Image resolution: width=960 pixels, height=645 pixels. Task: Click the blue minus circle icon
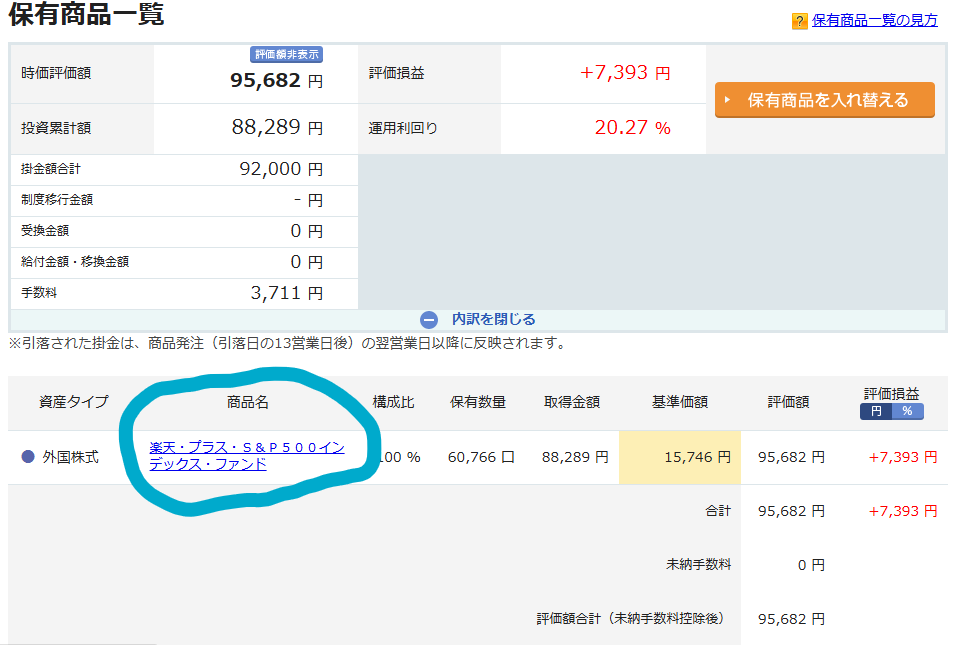pyautogui.click(x=429, y=320)
